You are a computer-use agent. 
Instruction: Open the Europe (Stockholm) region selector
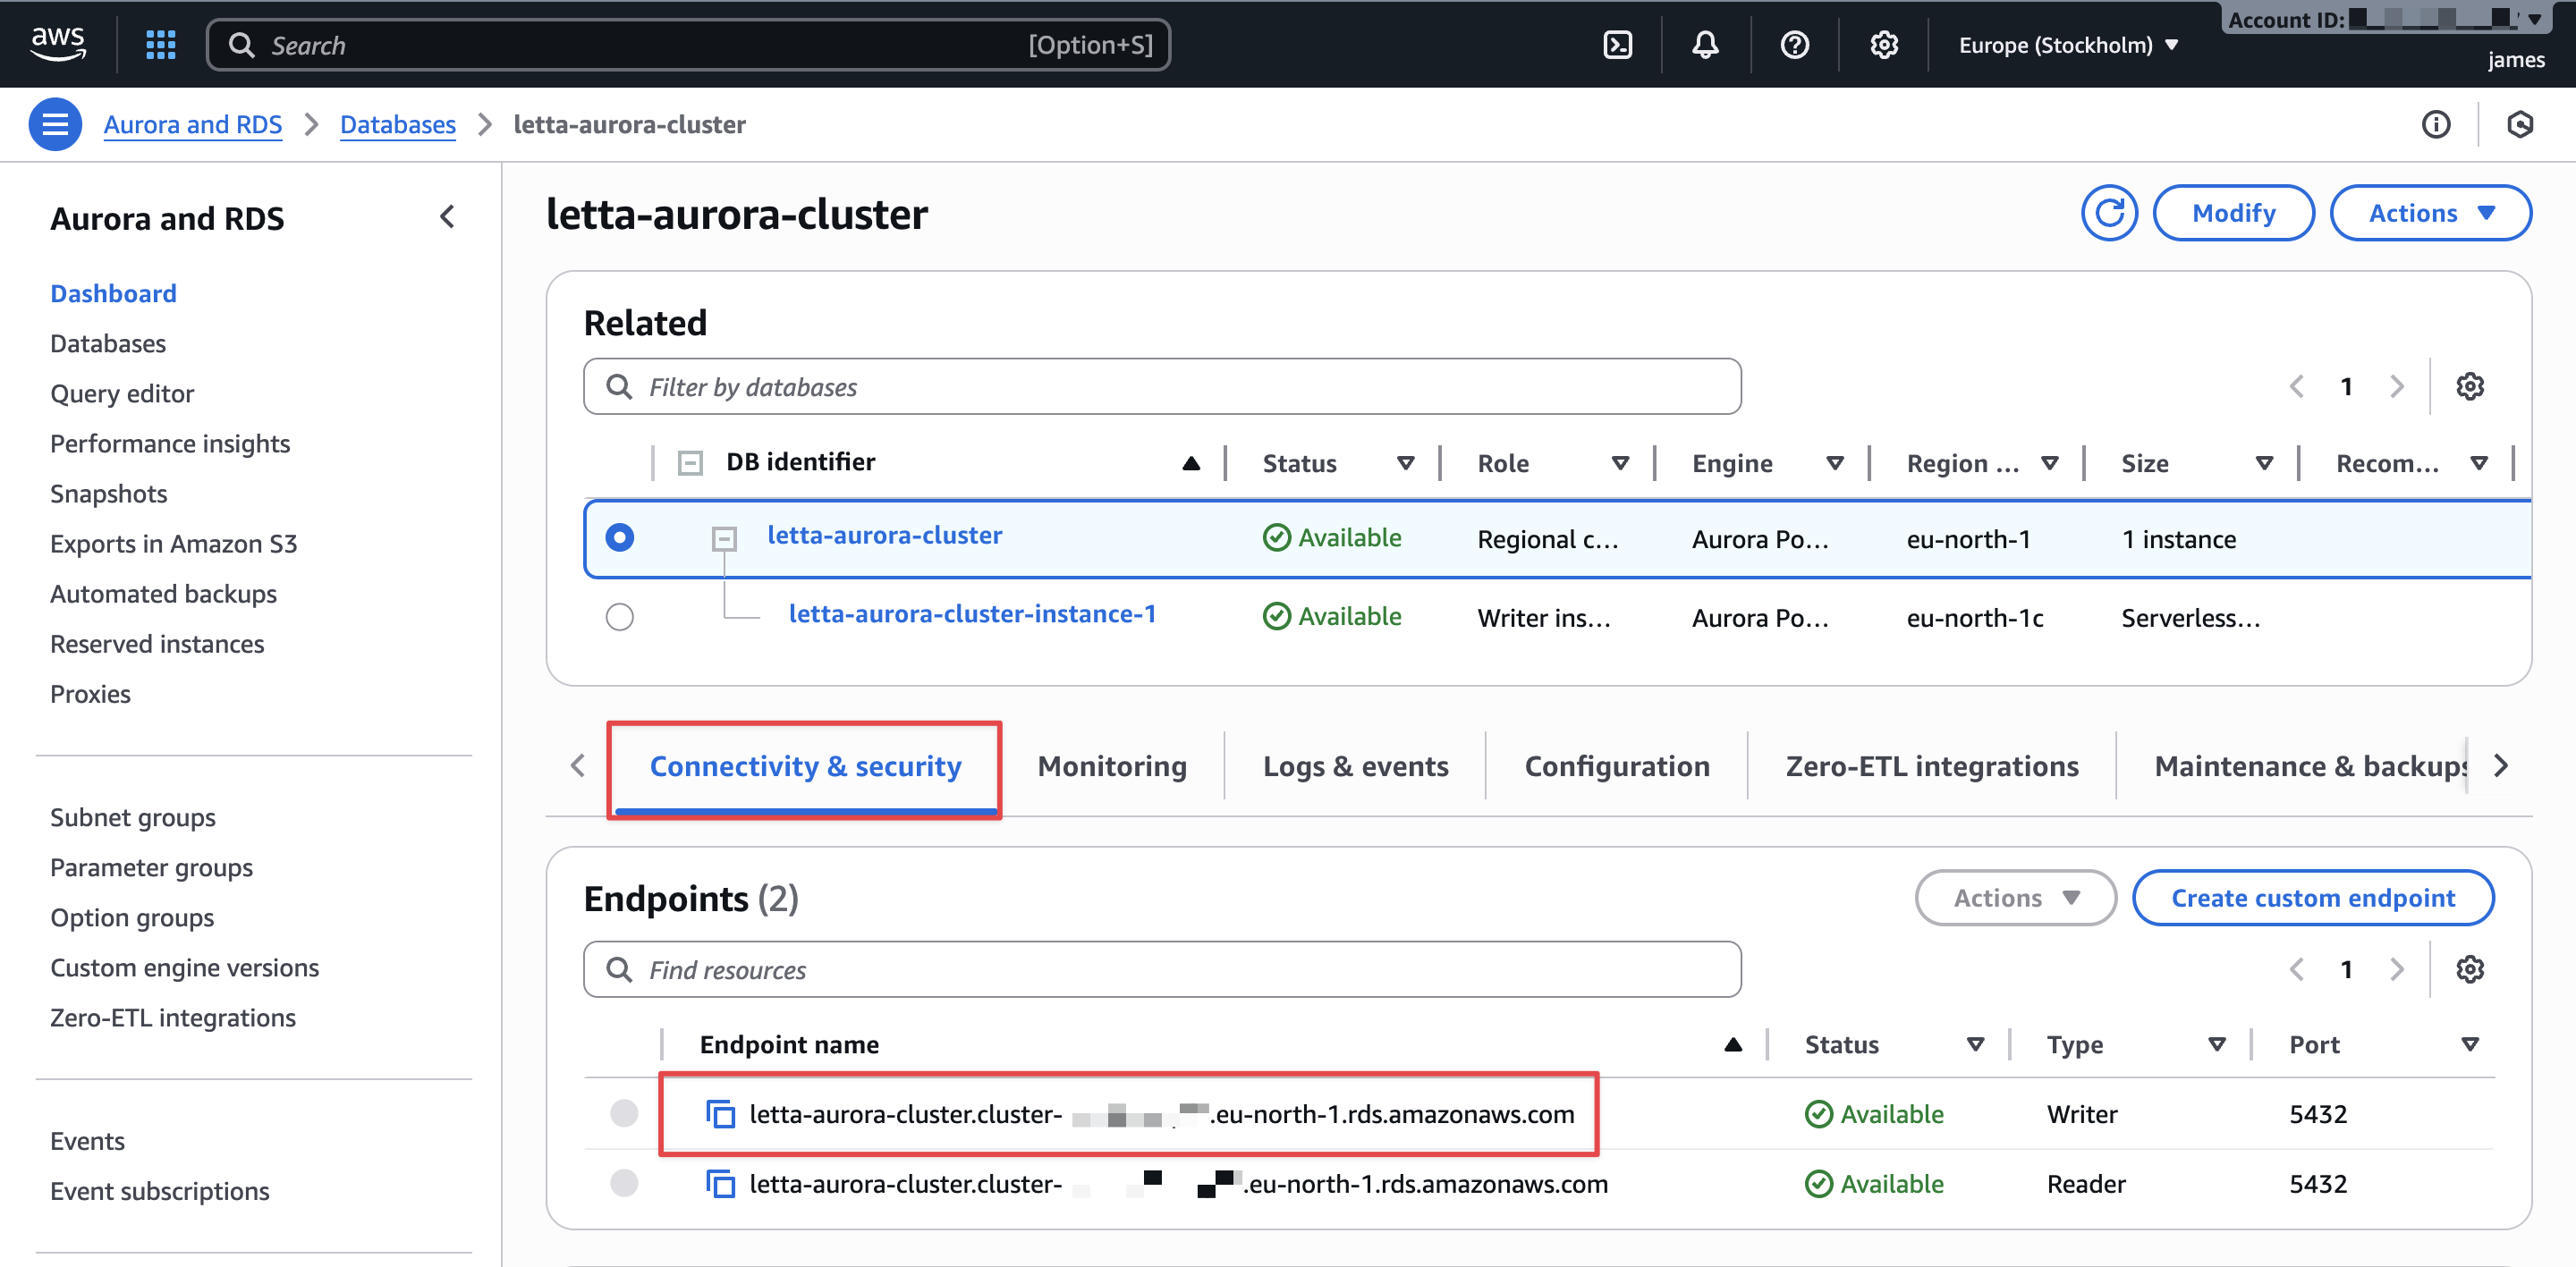click(x=2067, y=45)
